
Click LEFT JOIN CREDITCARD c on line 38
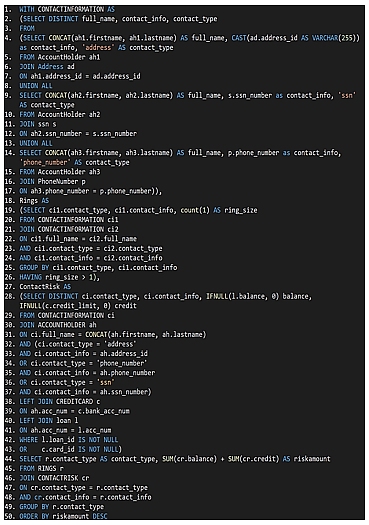tap(60, 401)
